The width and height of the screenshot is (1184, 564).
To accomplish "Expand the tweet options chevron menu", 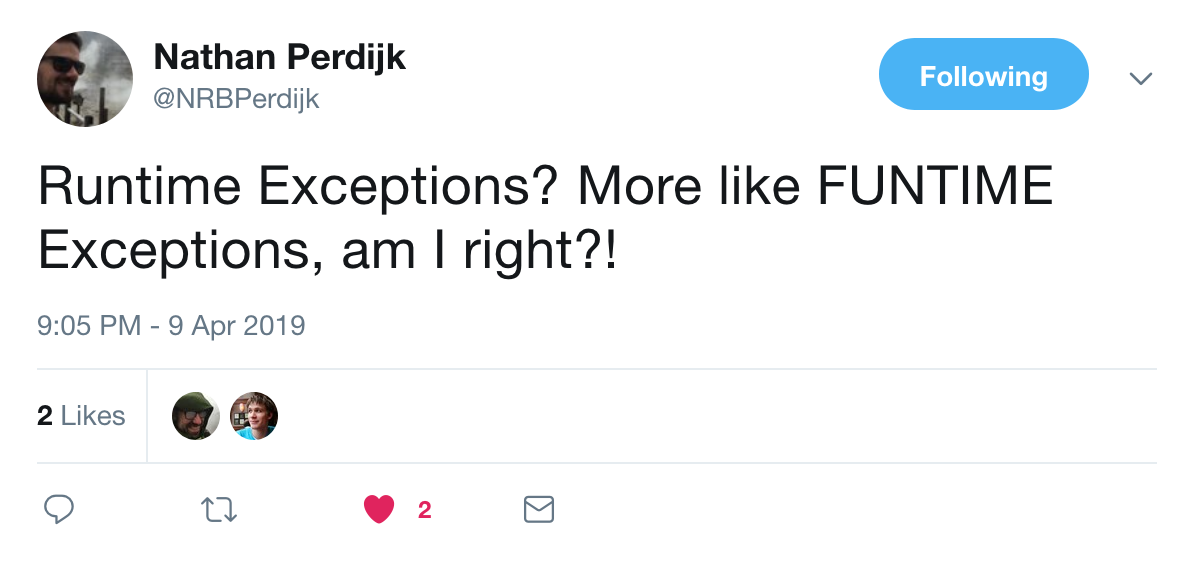I will point(1140,78).
